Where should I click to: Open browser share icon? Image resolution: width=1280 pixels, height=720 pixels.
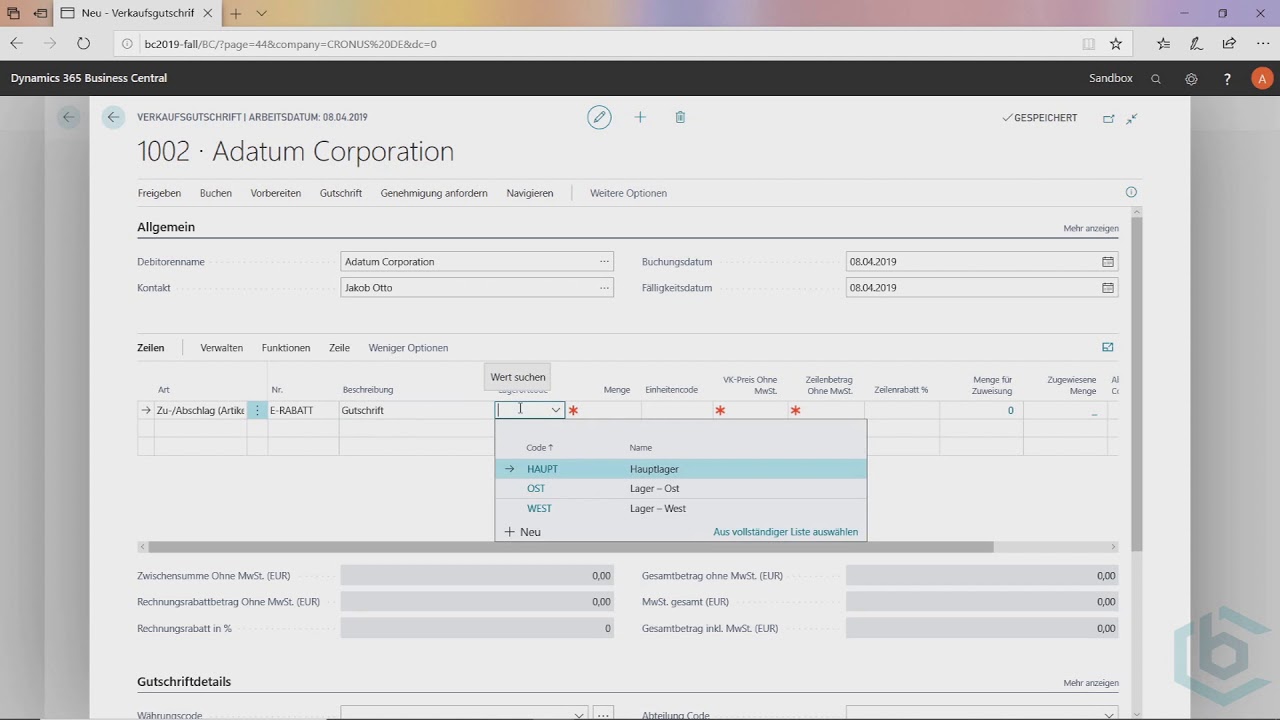tap(1229, 43)
